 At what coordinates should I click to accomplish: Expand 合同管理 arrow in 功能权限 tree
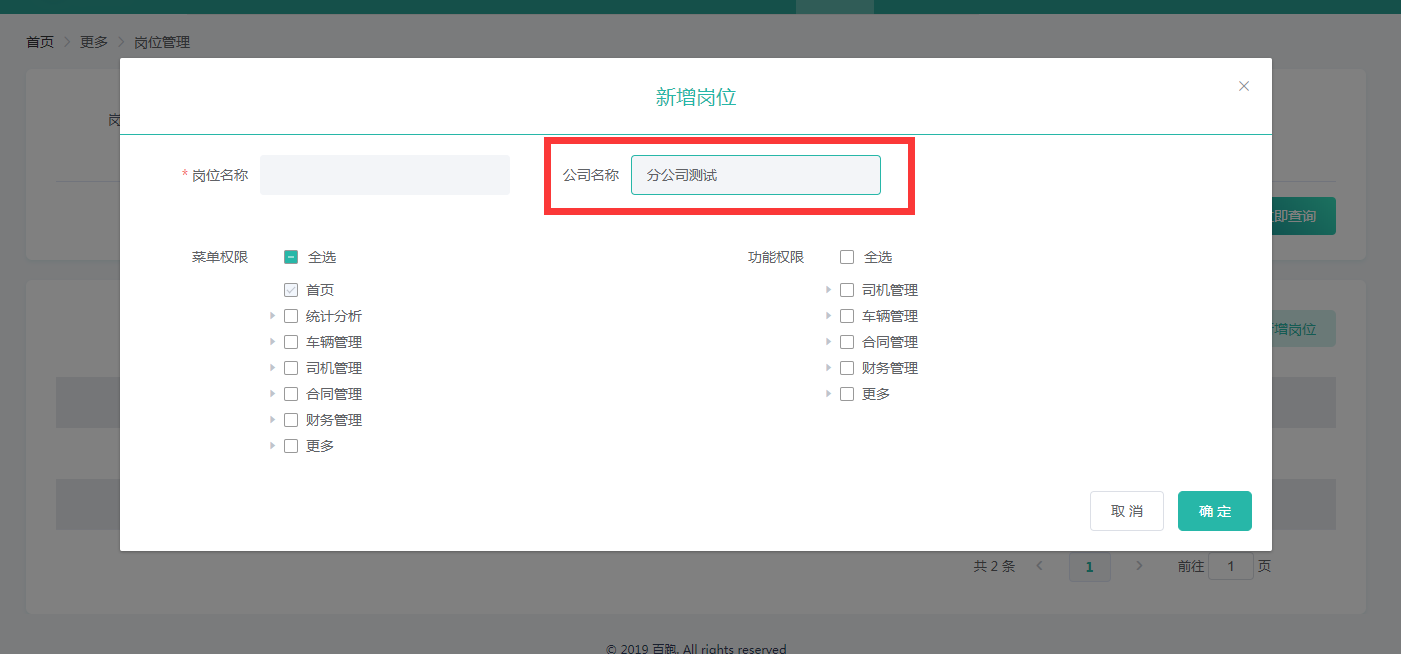(x=828, y=342)
